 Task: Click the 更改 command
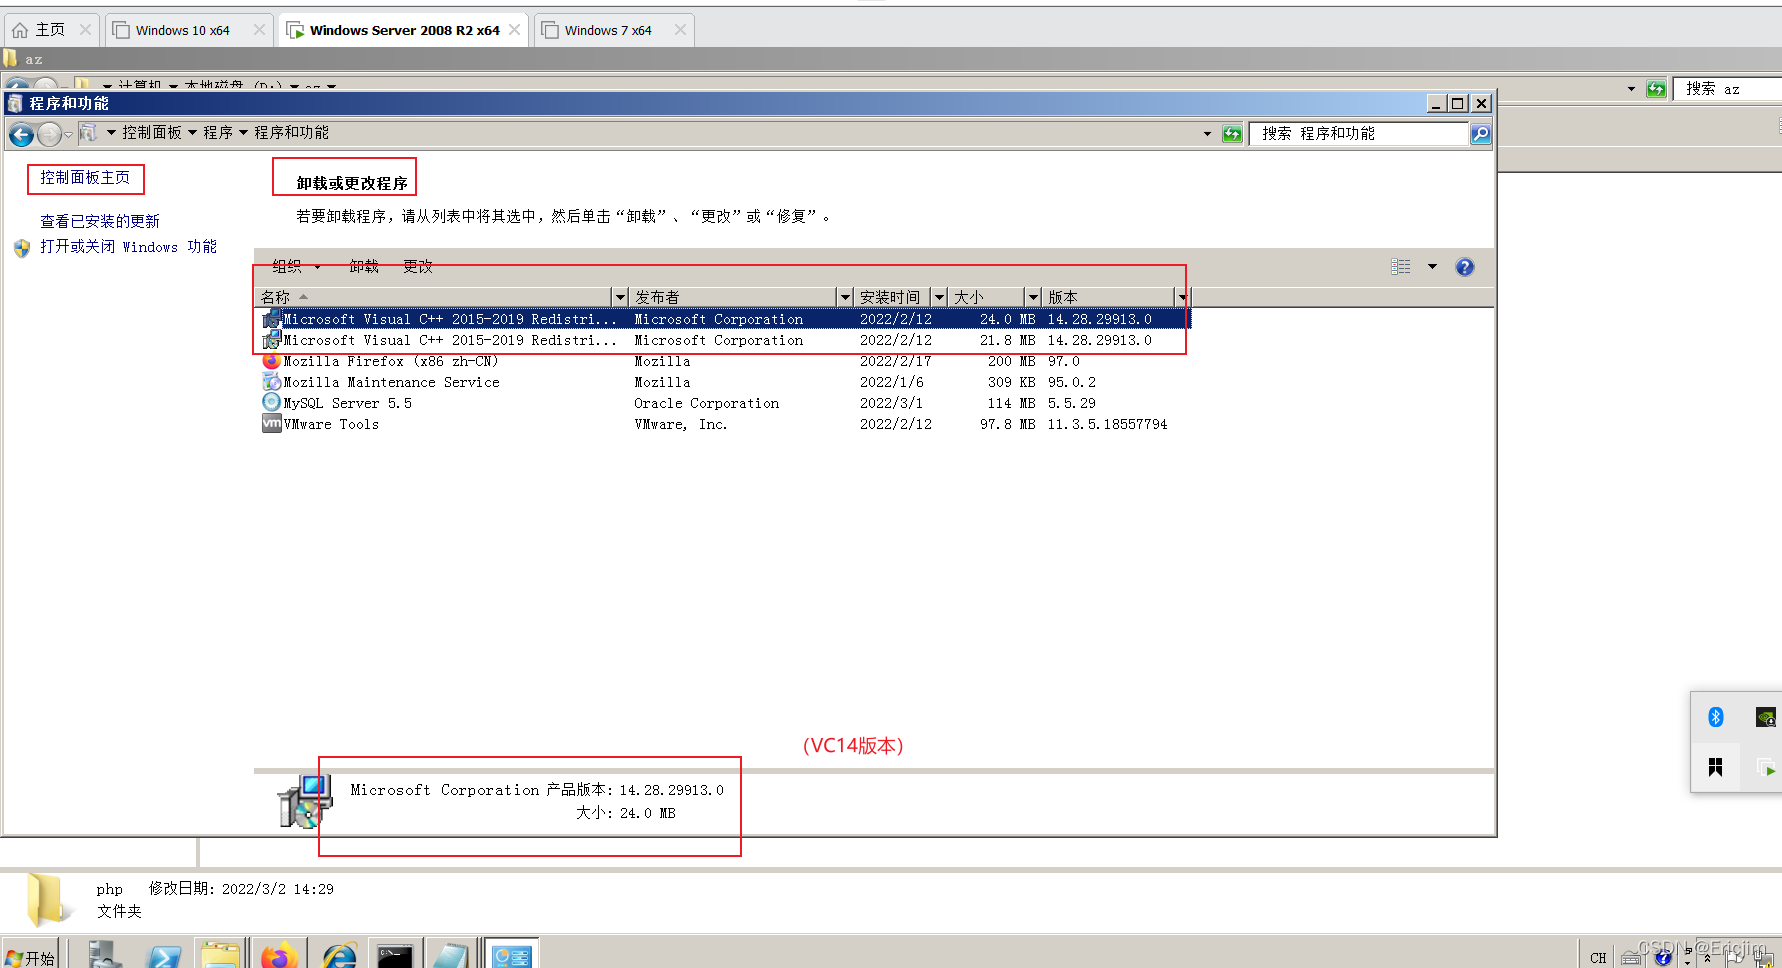coord(418,267)
